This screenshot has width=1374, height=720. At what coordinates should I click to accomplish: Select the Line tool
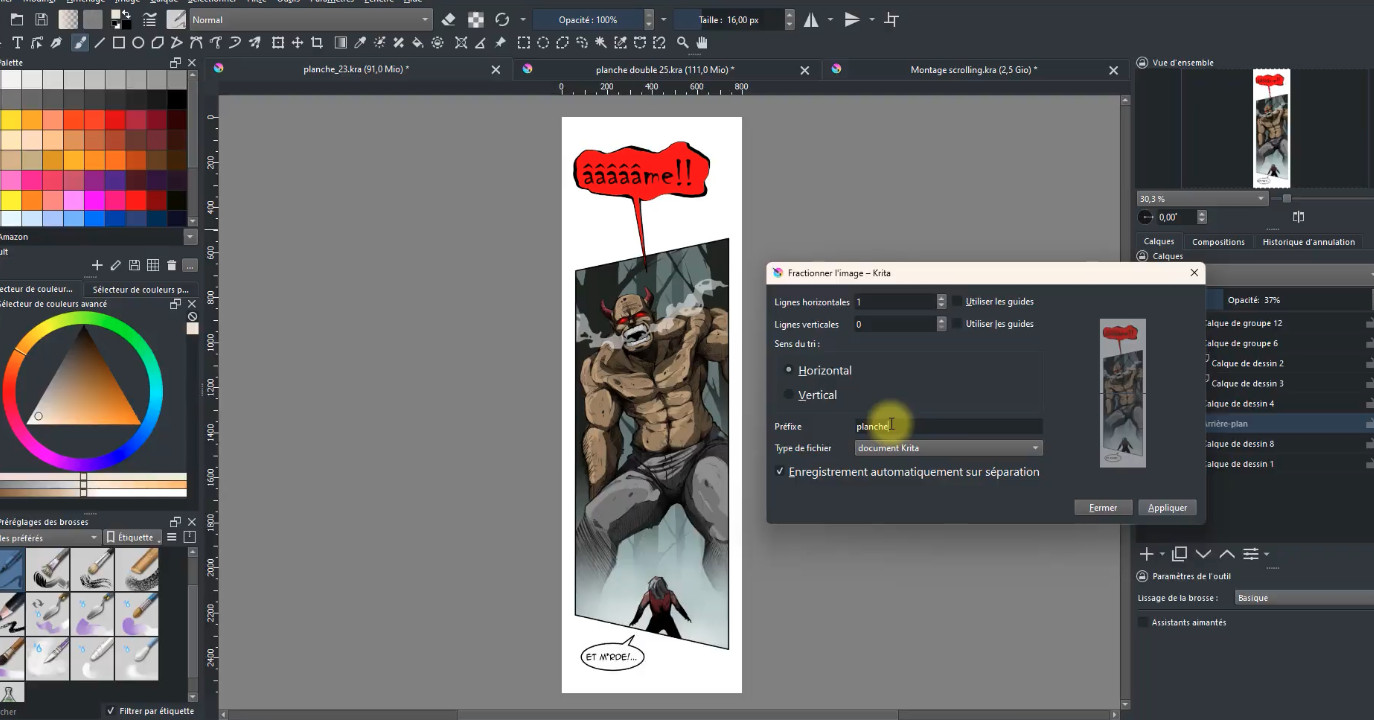click(99, 43)
